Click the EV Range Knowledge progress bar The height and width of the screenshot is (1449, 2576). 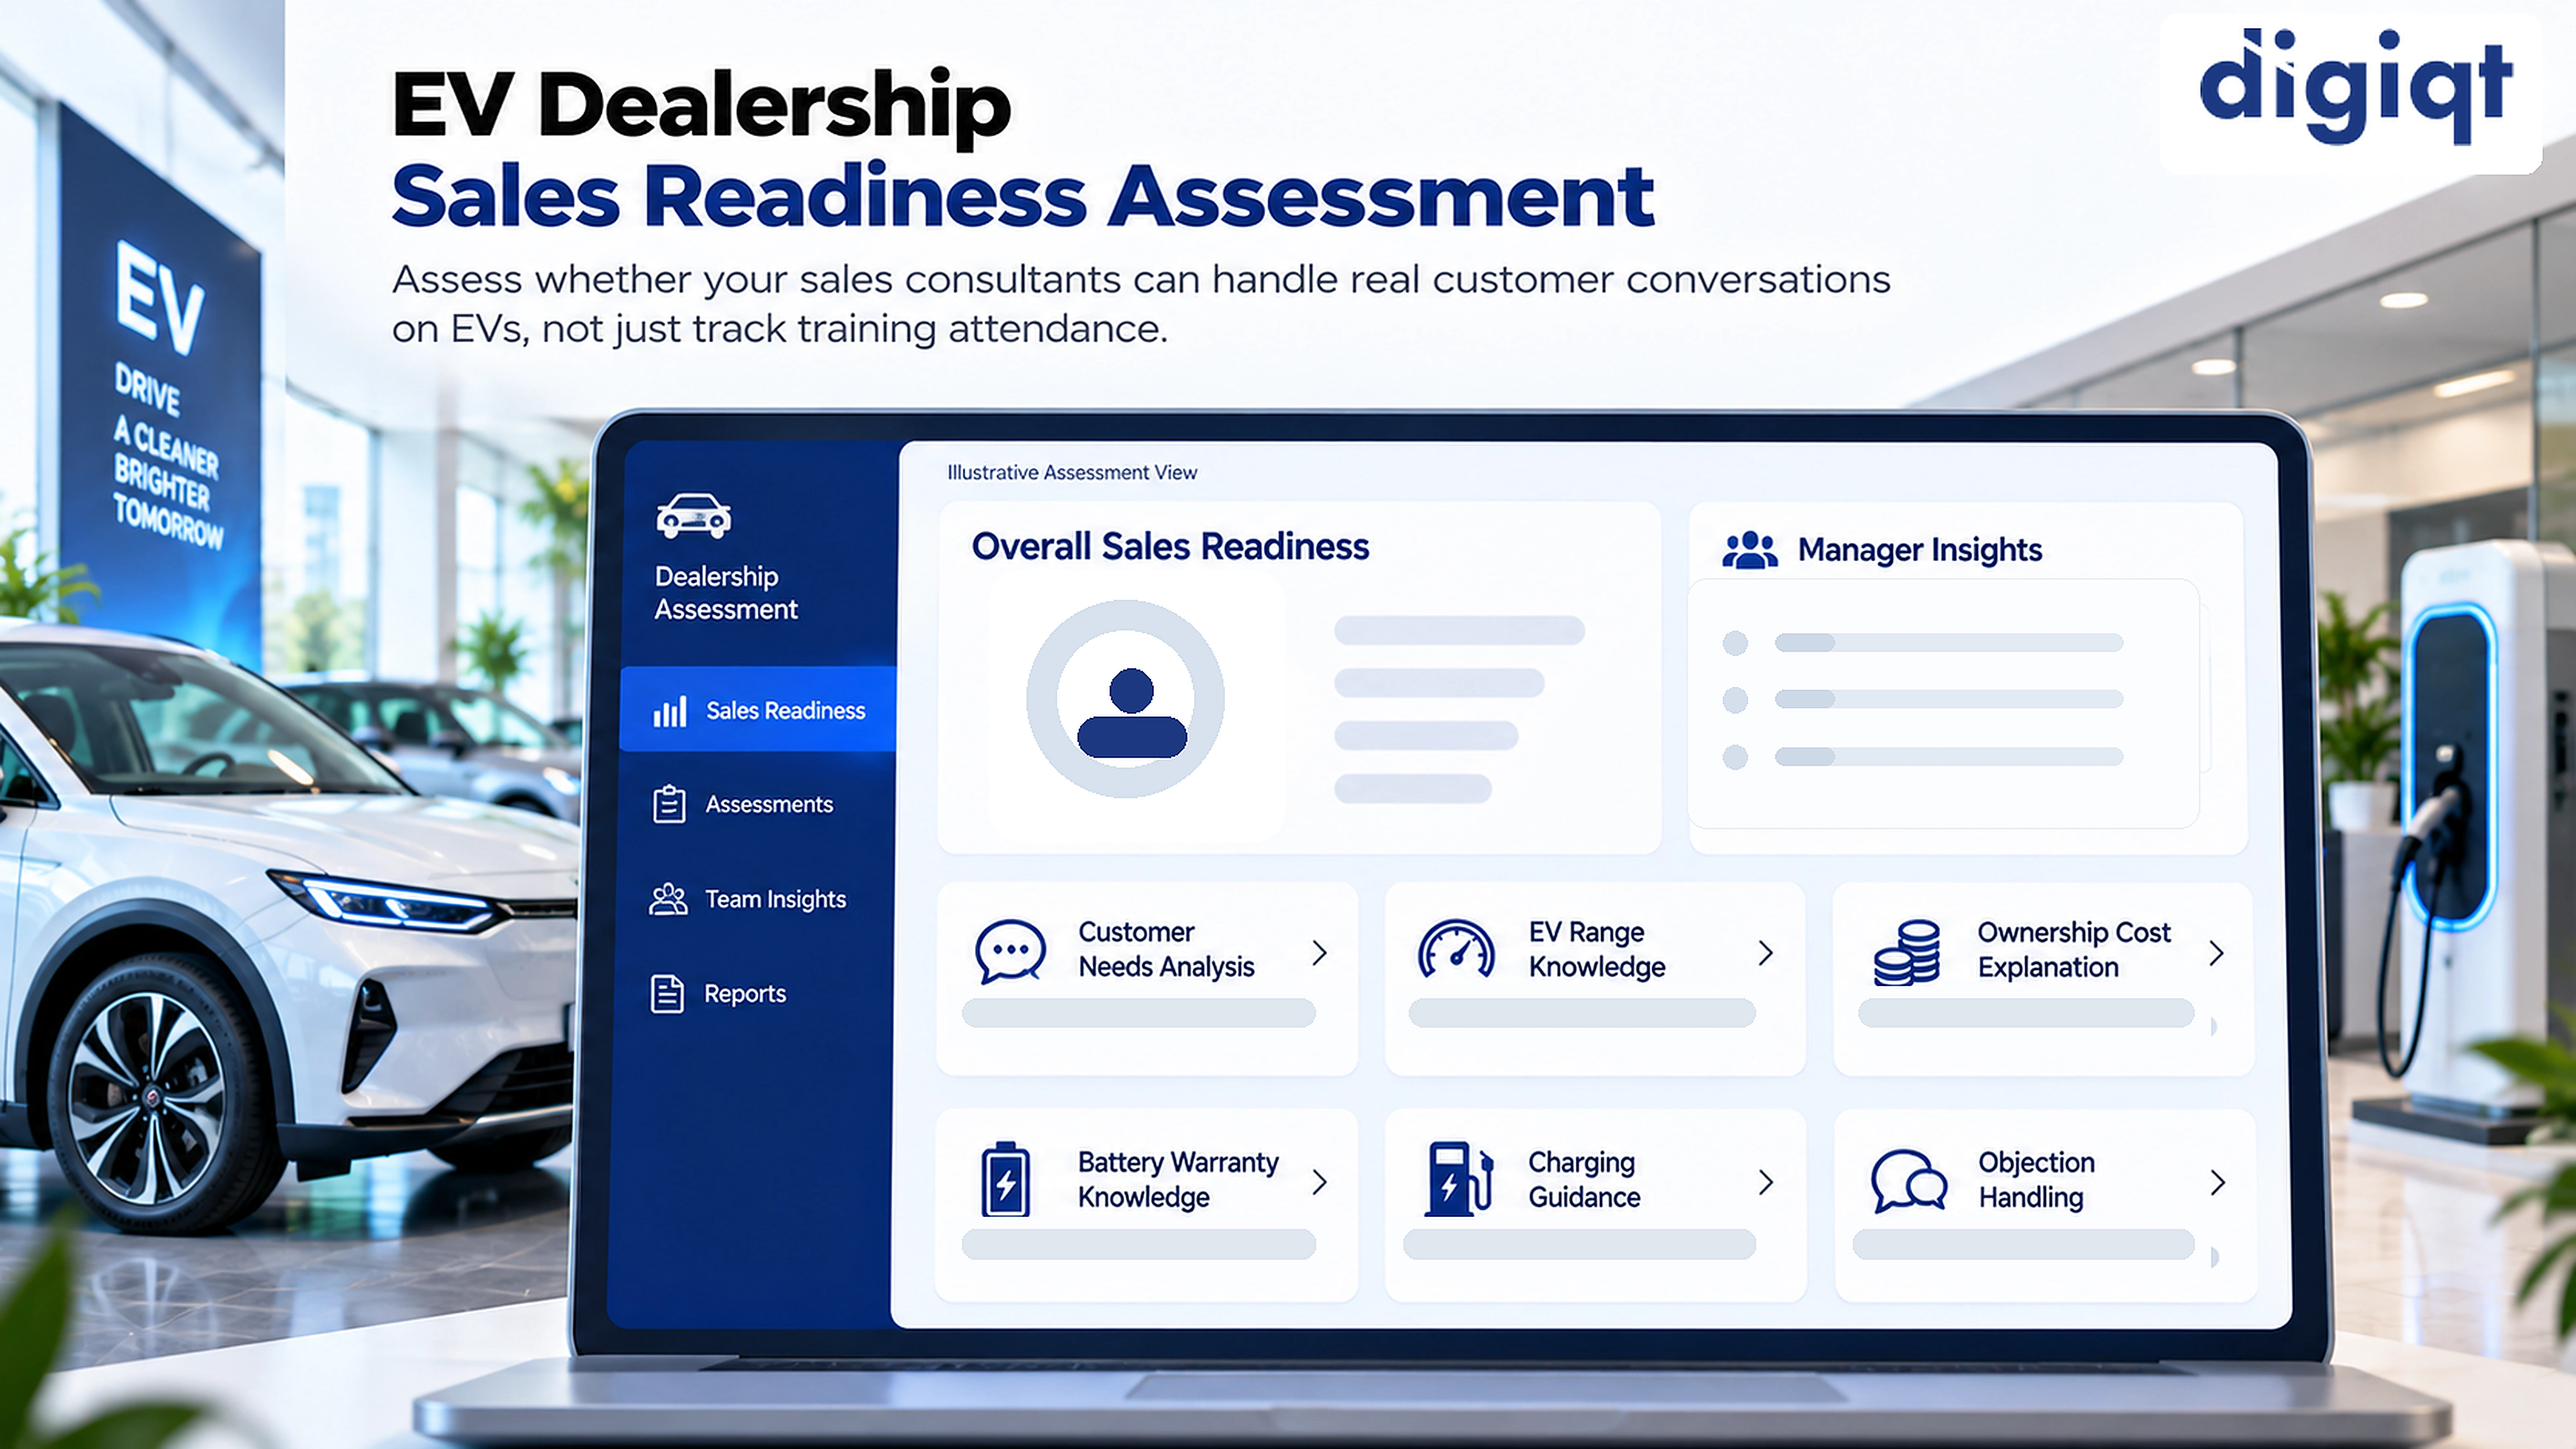pos(1582,1013)
